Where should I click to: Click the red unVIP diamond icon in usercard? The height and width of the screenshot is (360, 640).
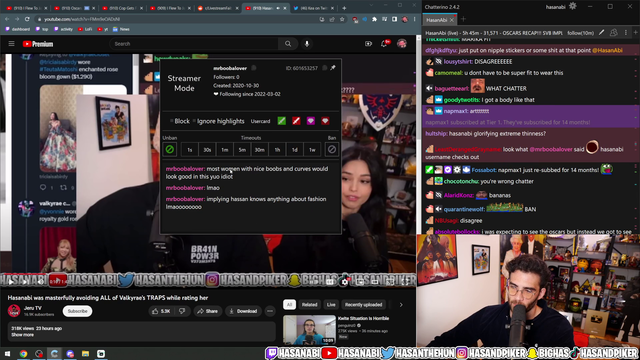[325, 121]
